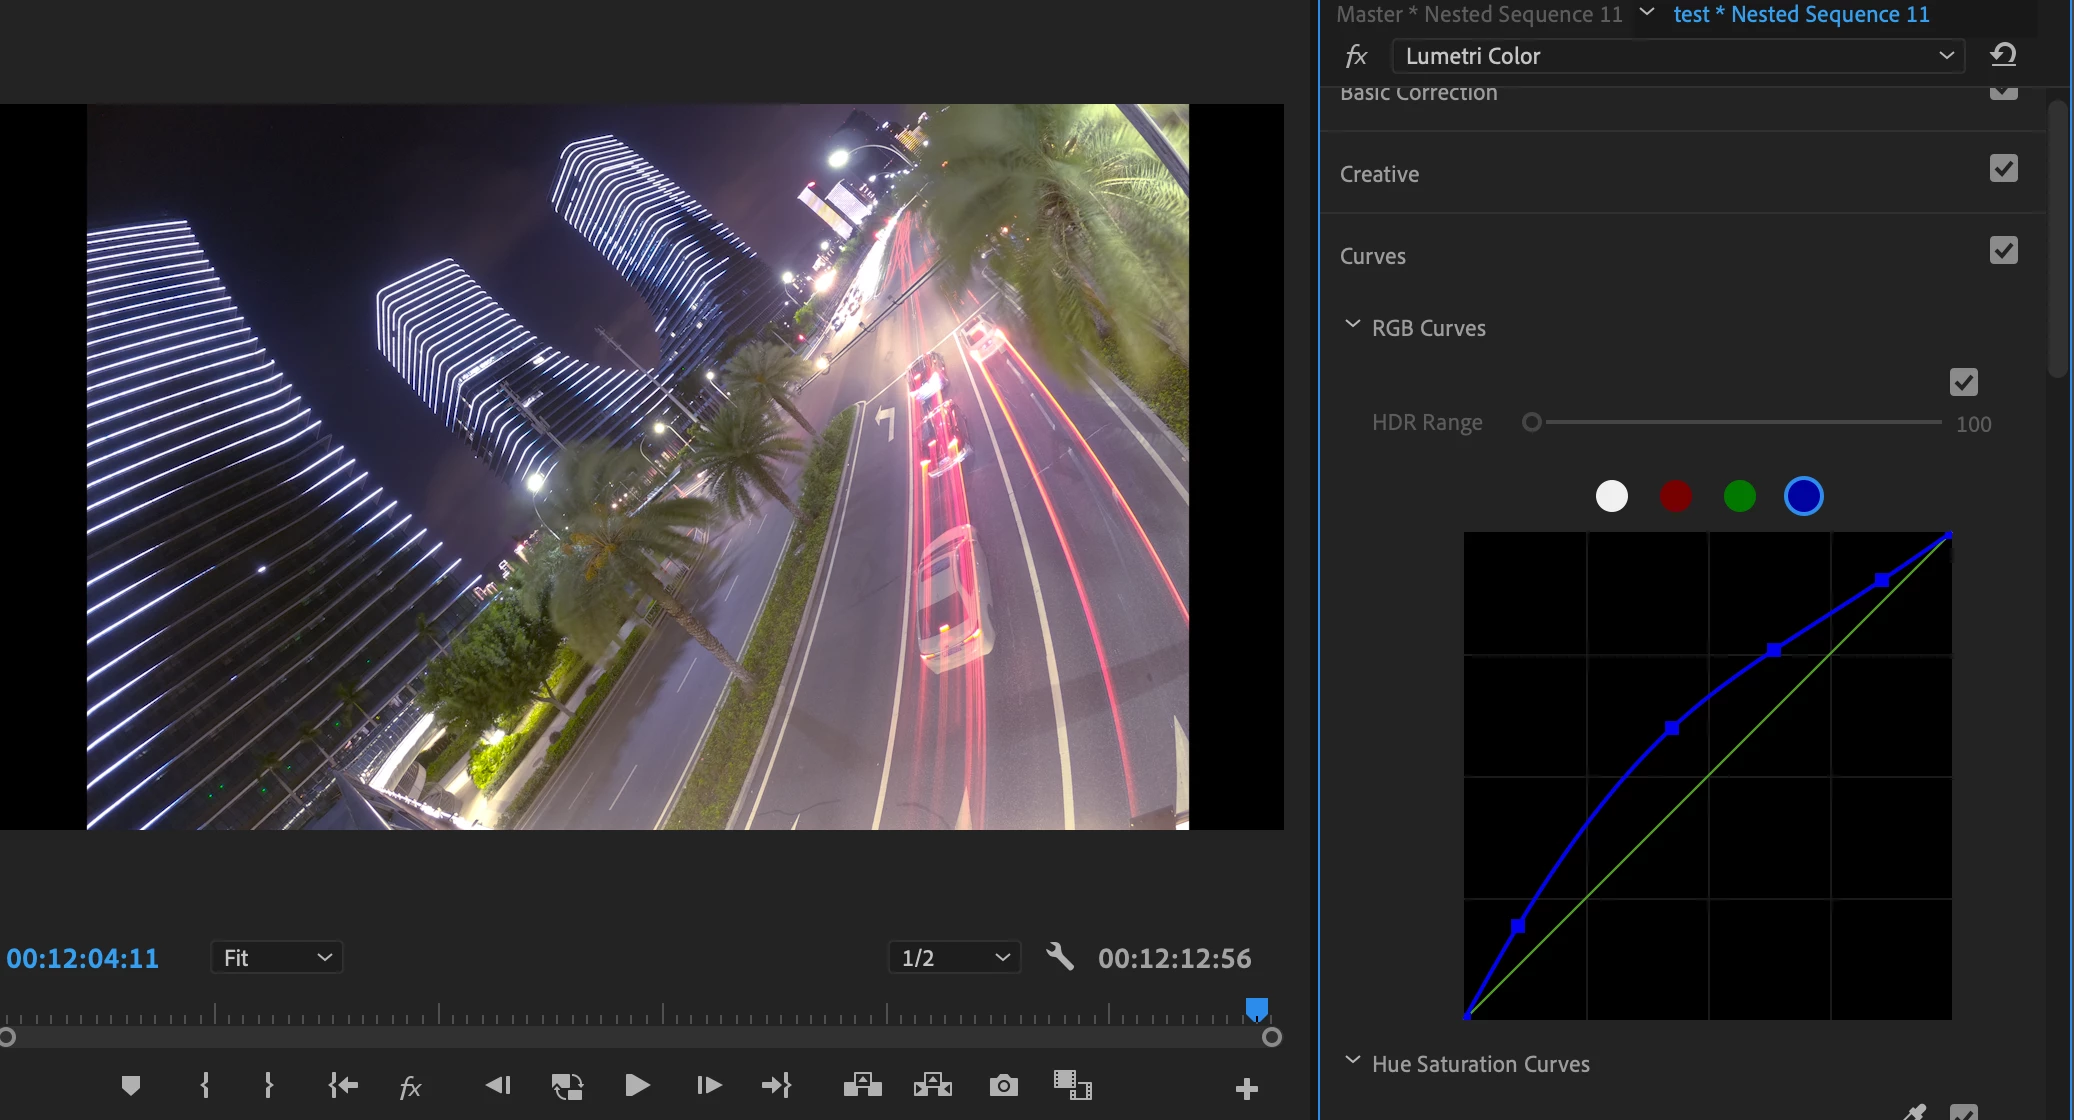Switch to the test * Nested Sequence 11 tab

click(1800, 15)
